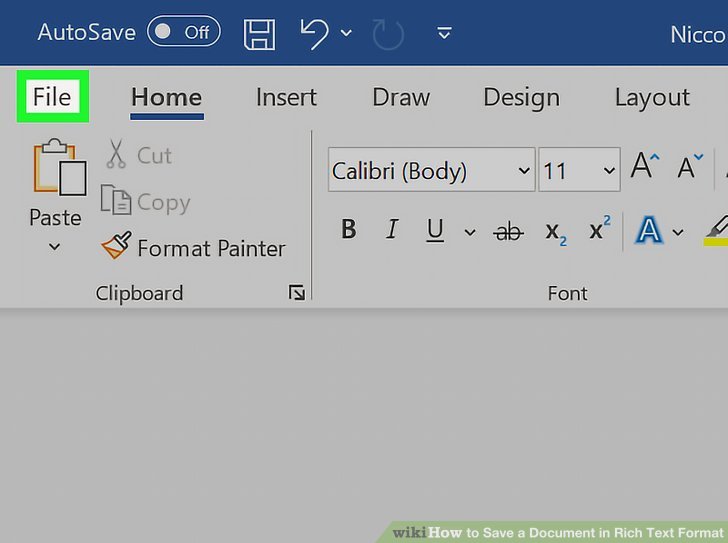The width and height of the screenshot is (728, 543).
Task: Toggle Bold formatting
Action: click(x=349, y=229)
